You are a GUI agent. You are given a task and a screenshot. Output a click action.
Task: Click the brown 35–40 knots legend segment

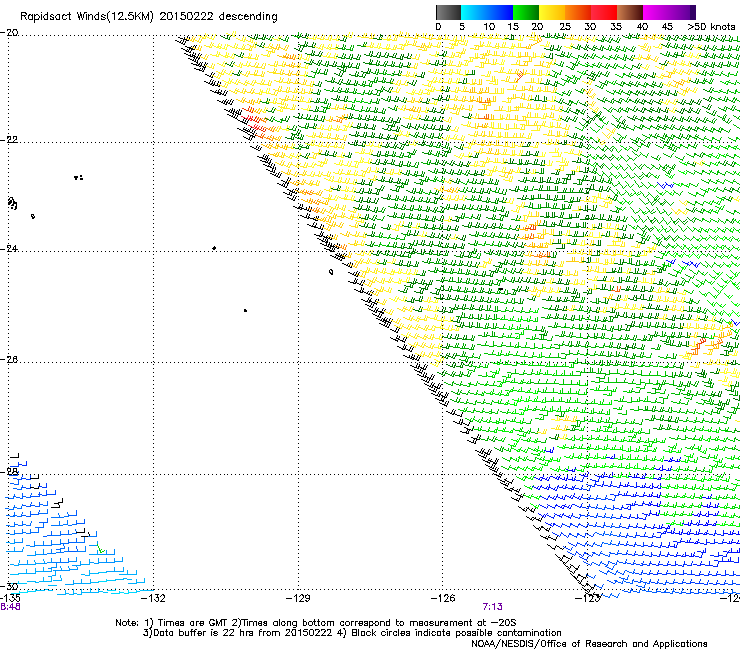(630, 12)
